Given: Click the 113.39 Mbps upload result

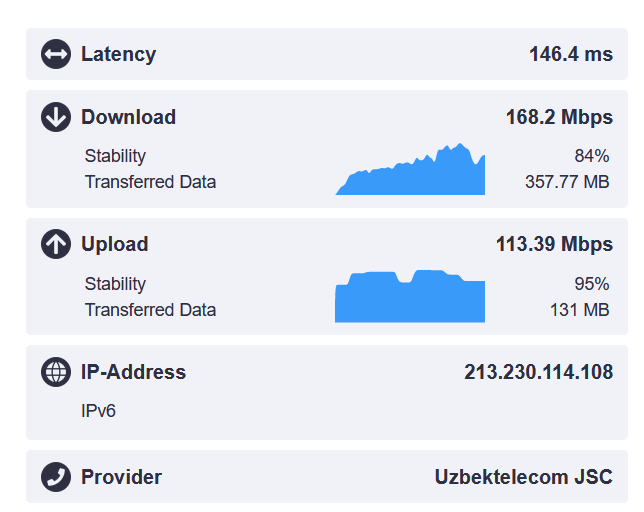Looking at the screenshot, I should tap(554, 244).
